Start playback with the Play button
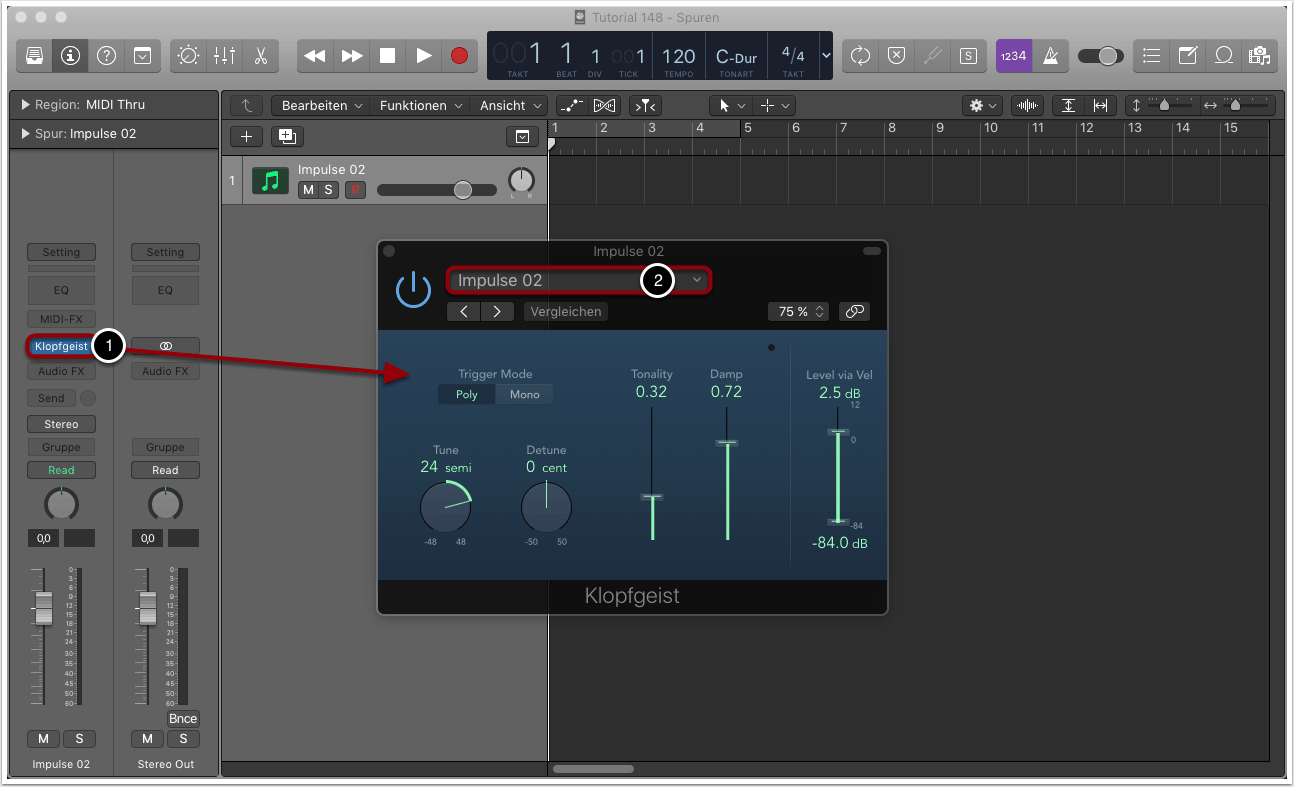The height and width of the screenshot is (787, 1294). (423, 56)
